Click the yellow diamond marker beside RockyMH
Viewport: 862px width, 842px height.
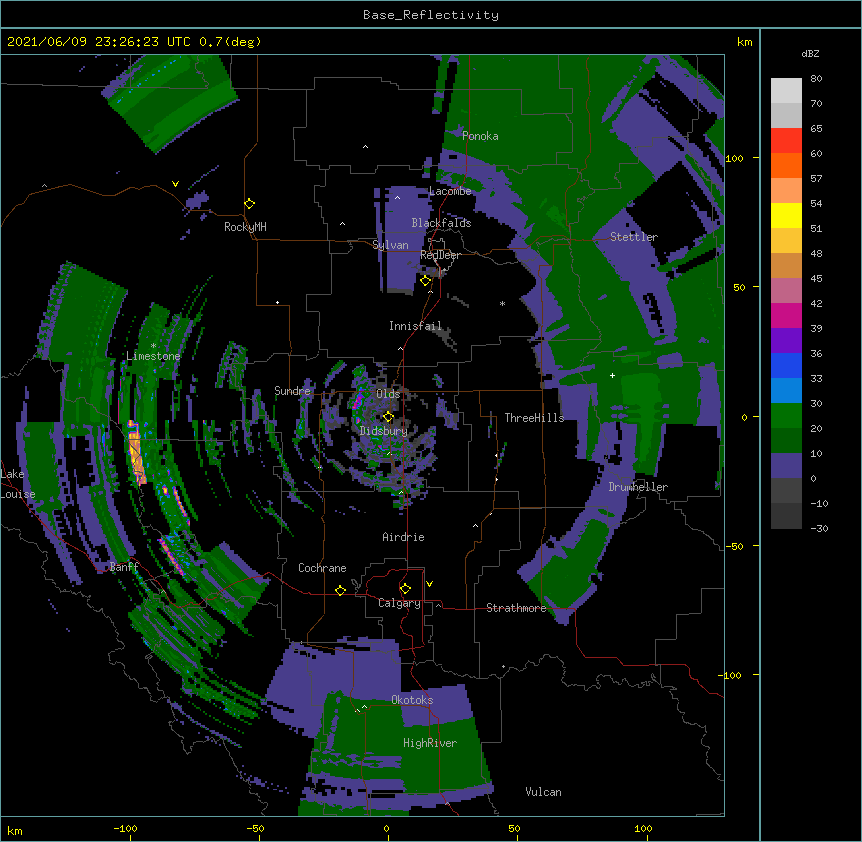[250, 204]
